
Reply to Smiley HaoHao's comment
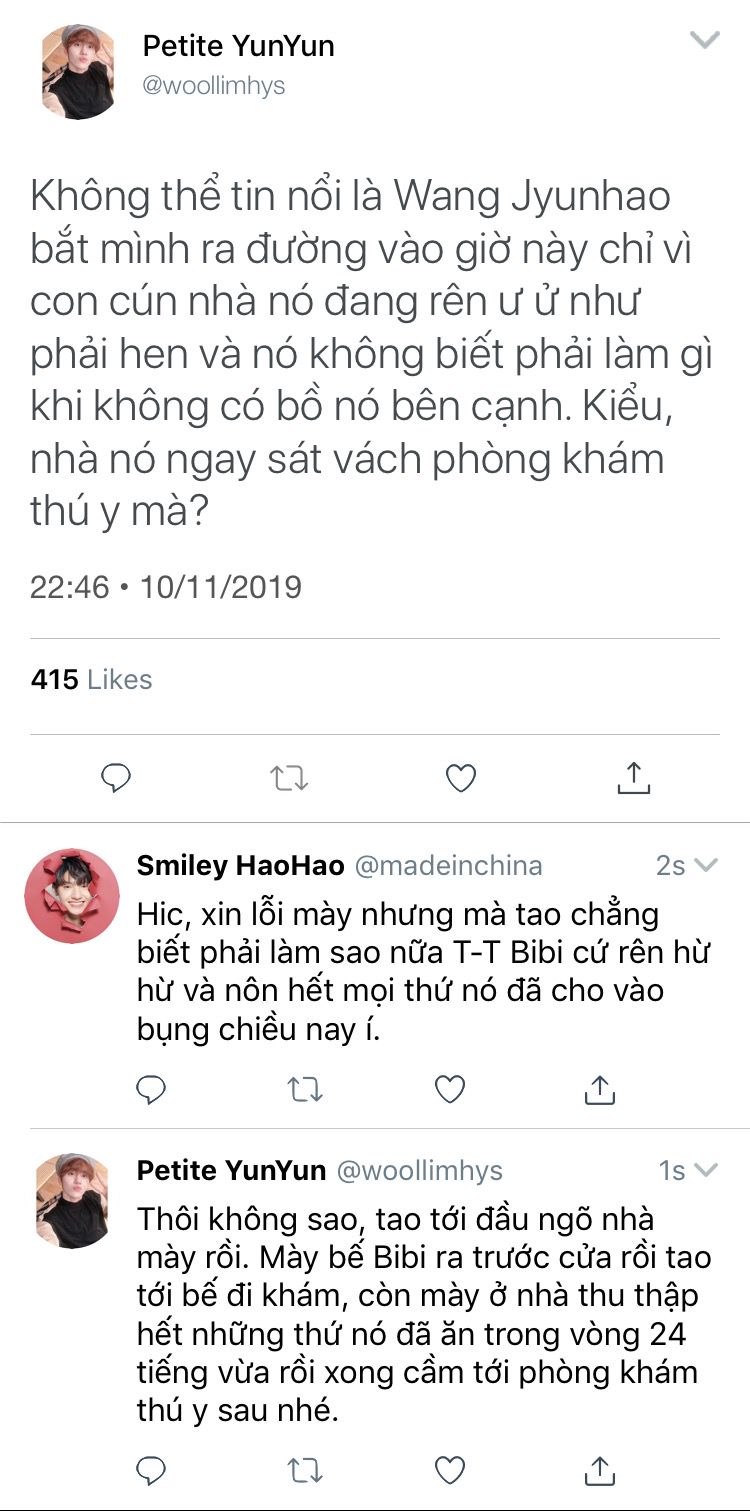click(151, 1089)
